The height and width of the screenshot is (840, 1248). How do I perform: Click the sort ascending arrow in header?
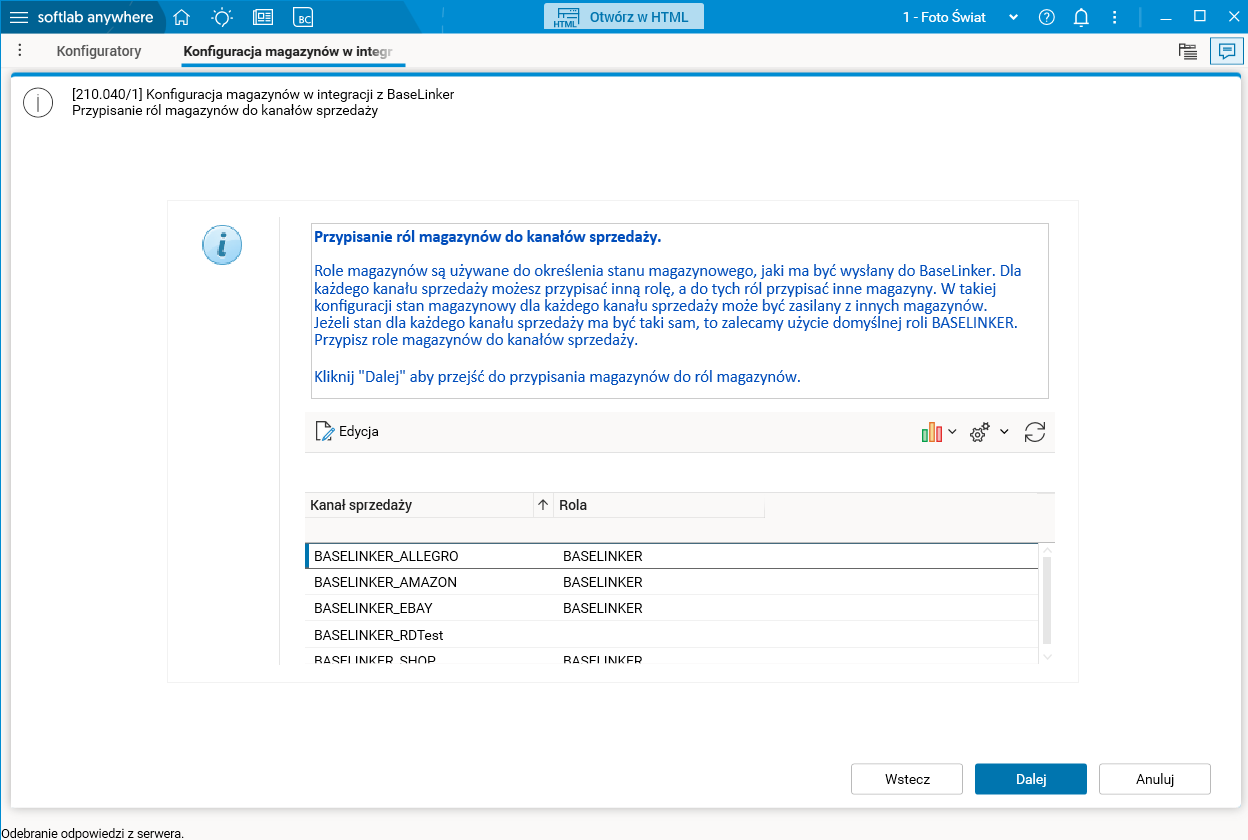(x=543, y=505)
